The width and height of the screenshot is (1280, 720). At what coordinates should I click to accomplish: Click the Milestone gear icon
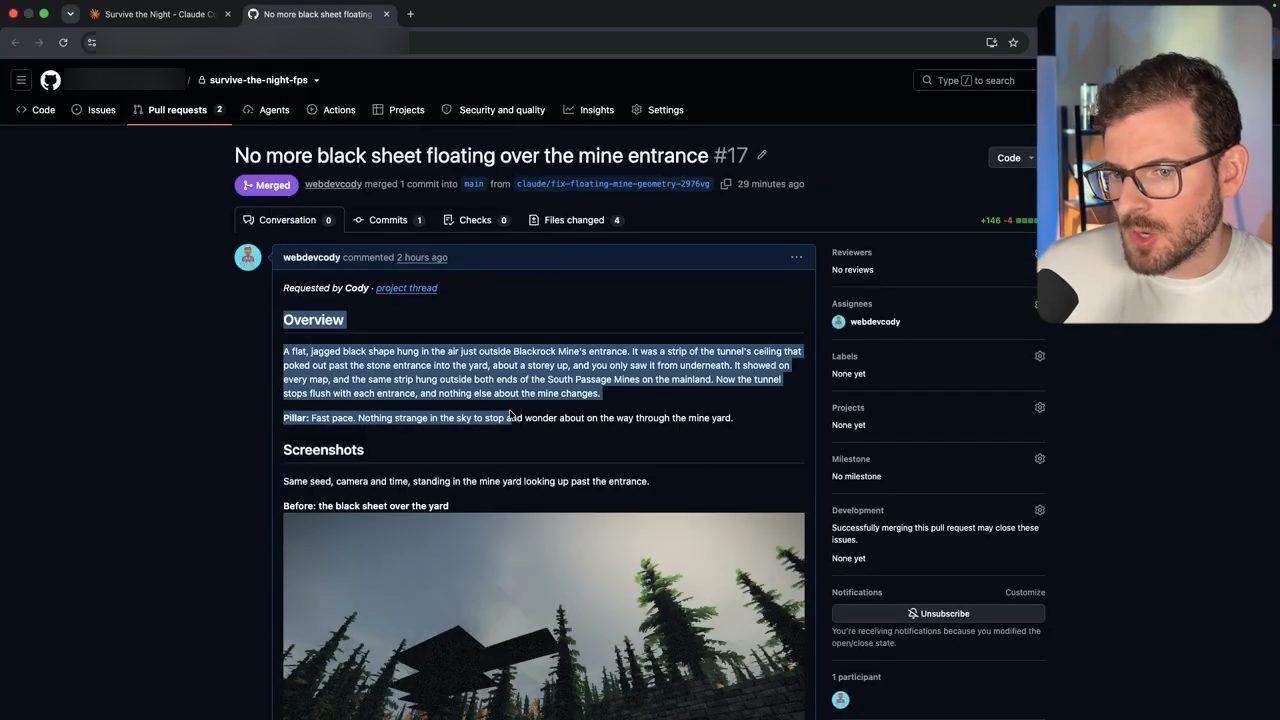[1040, 459]
